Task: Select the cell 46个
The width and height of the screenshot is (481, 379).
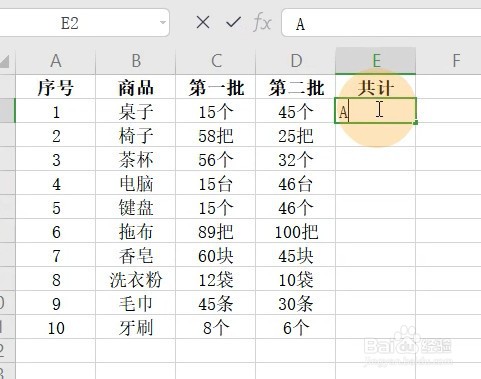Action: tap(296, 207)
